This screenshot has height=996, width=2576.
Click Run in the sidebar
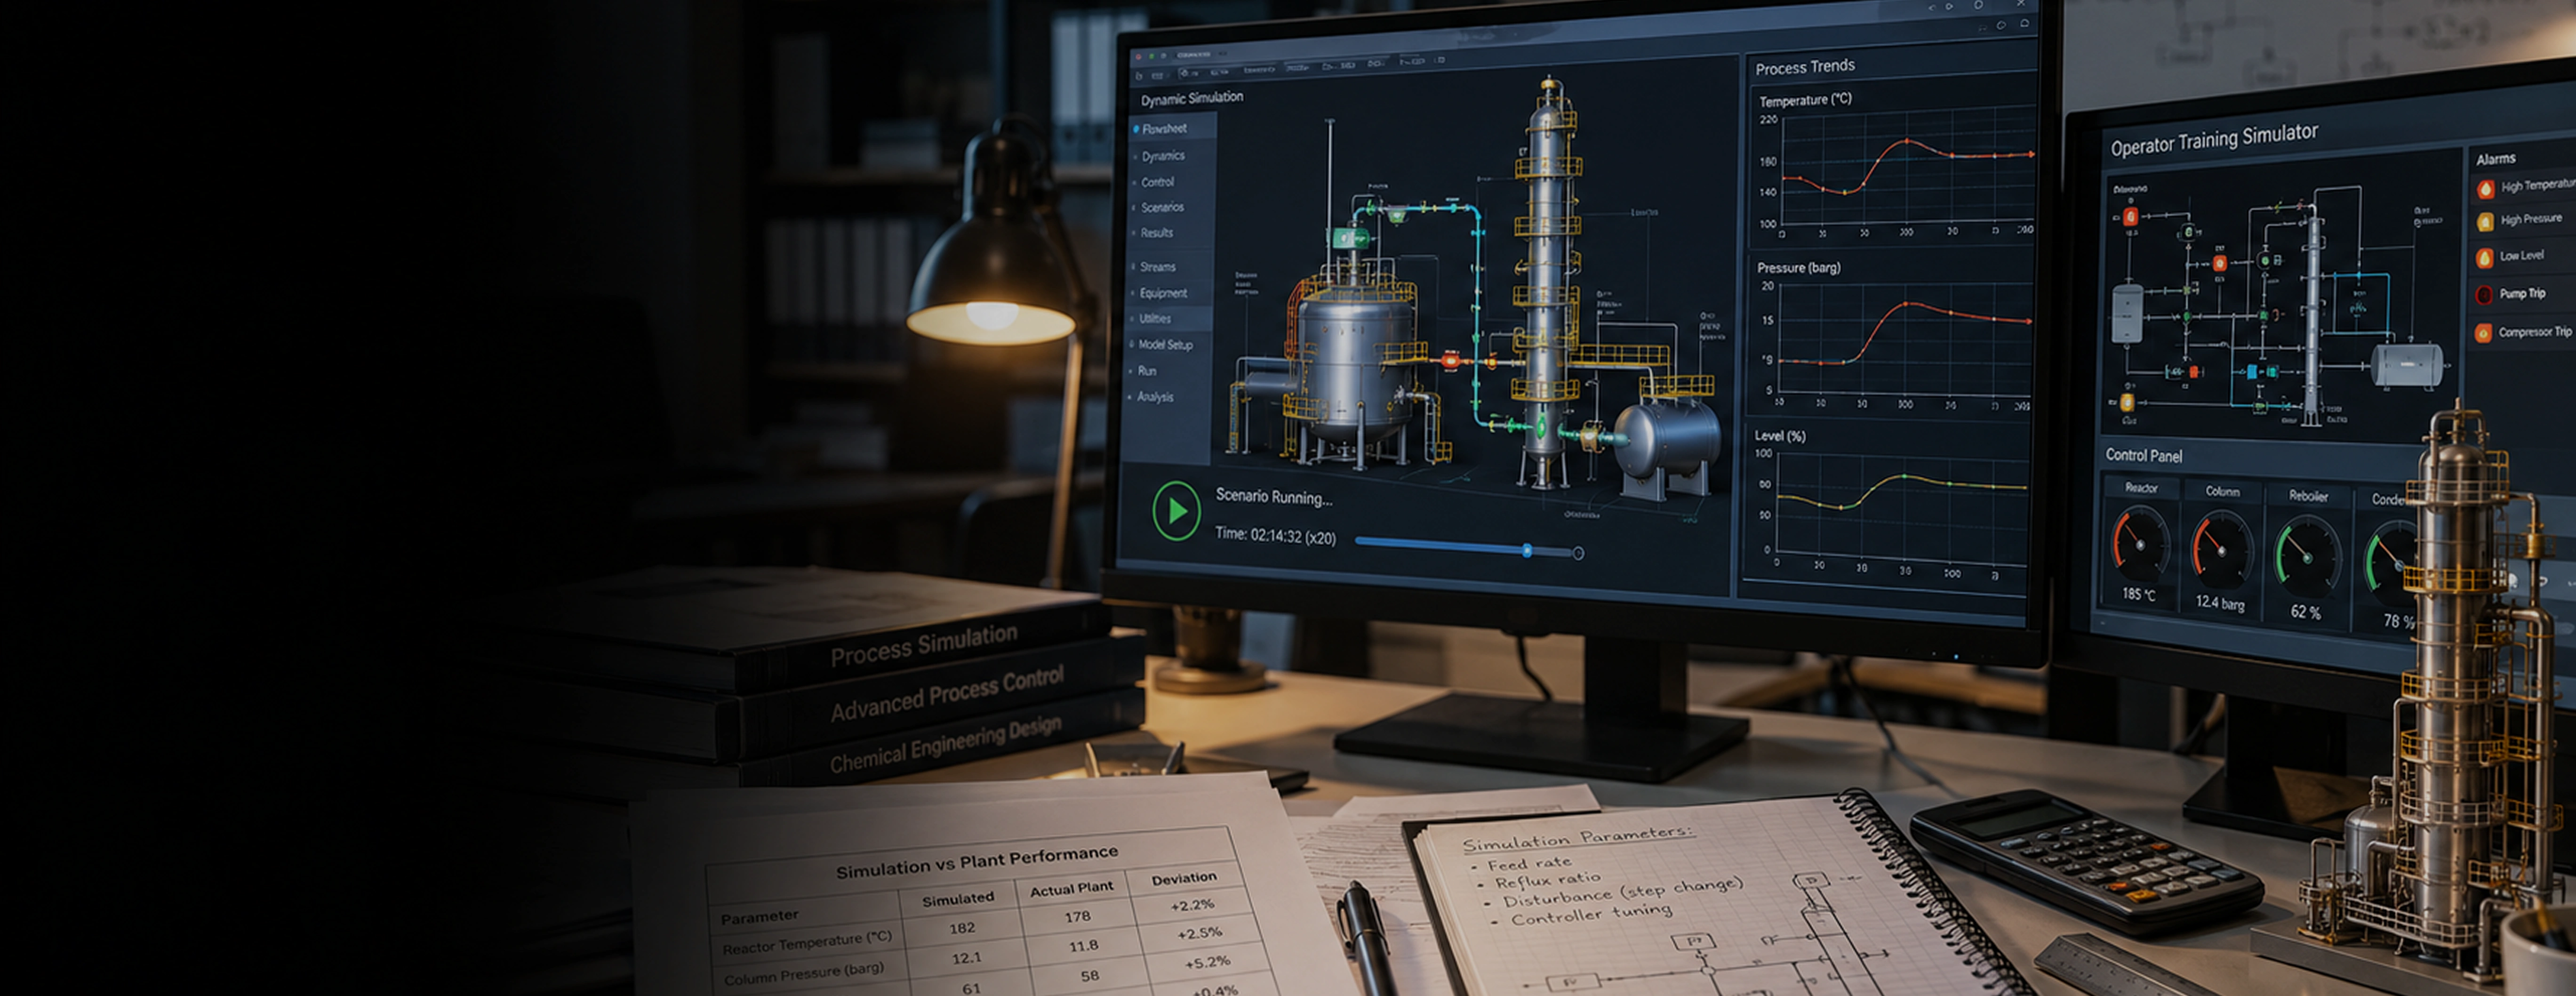(x=1147, y=370)
